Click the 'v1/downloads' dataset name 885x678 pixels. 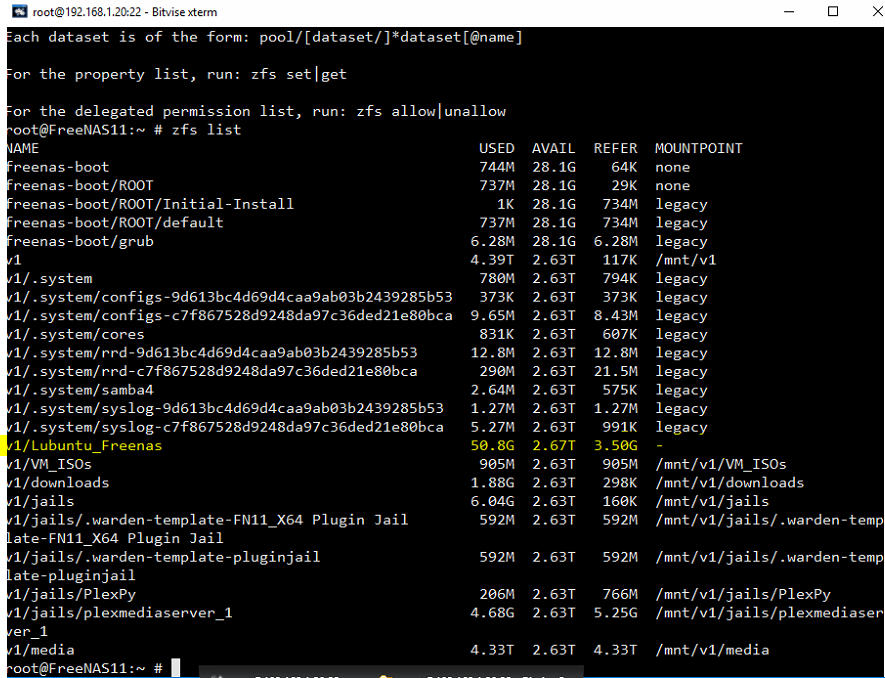click(x=58, y=483)
